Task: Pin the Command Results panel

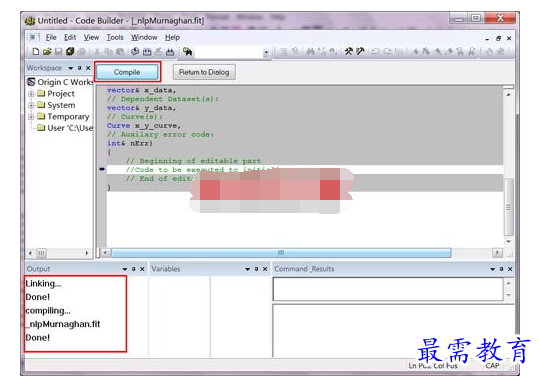Action: (501, 269)
